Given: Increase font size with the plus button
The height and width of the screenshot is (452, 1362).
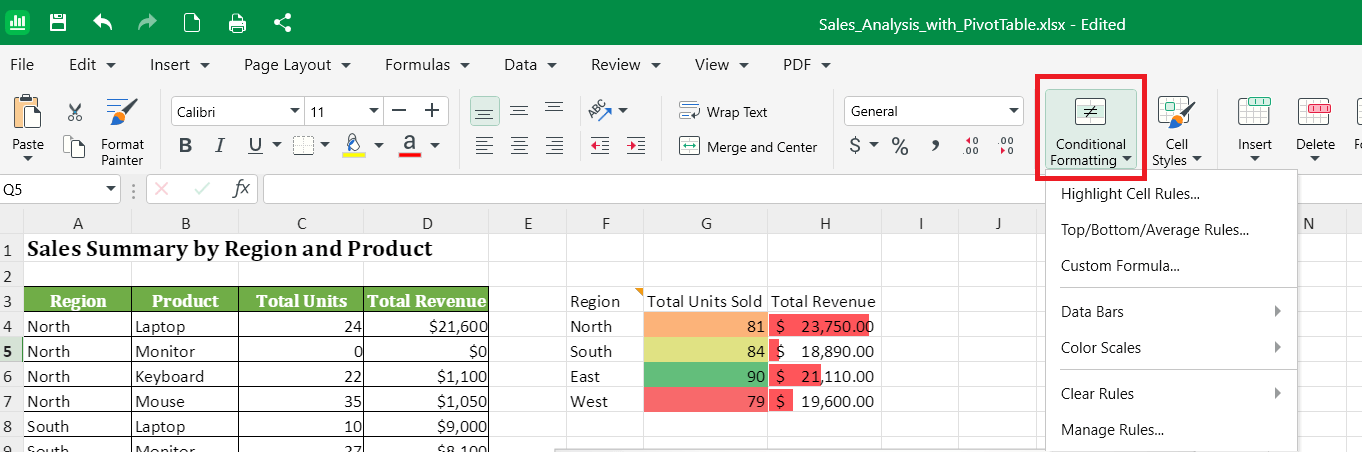Looking at the screenshot, I should [432, 111].
